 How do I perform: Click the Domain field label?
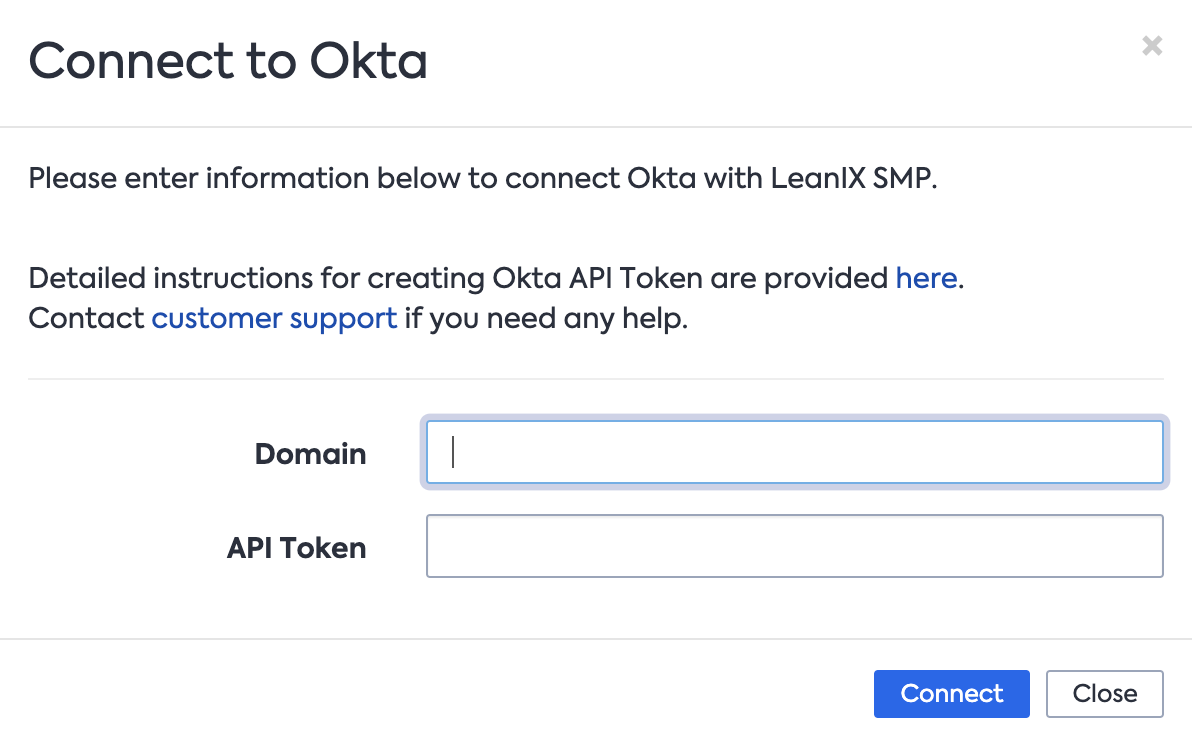(x=310, y=454)
